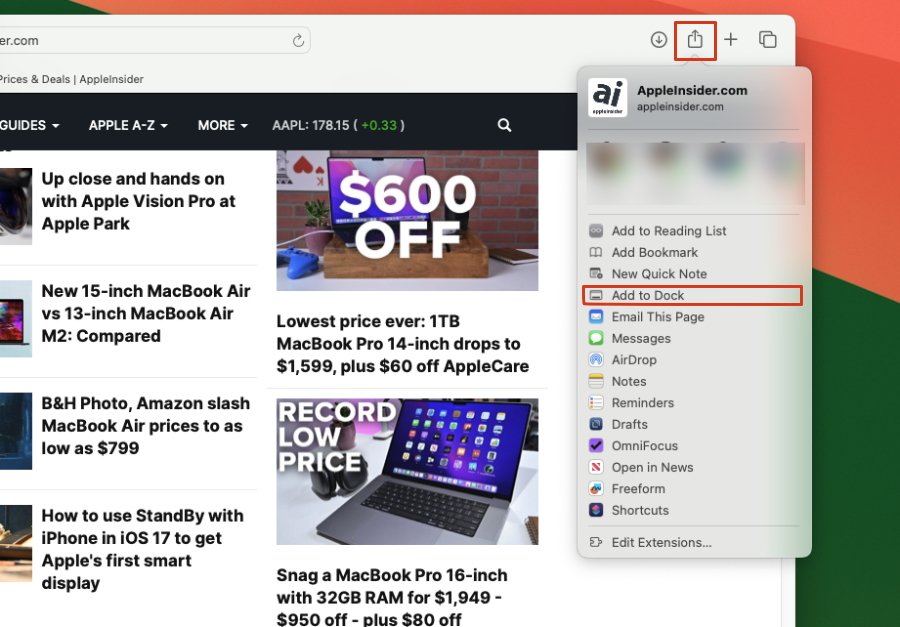900x627 pixels.
Task: Open the Downloads icon in the toolbar
Action: click(658, 40)
